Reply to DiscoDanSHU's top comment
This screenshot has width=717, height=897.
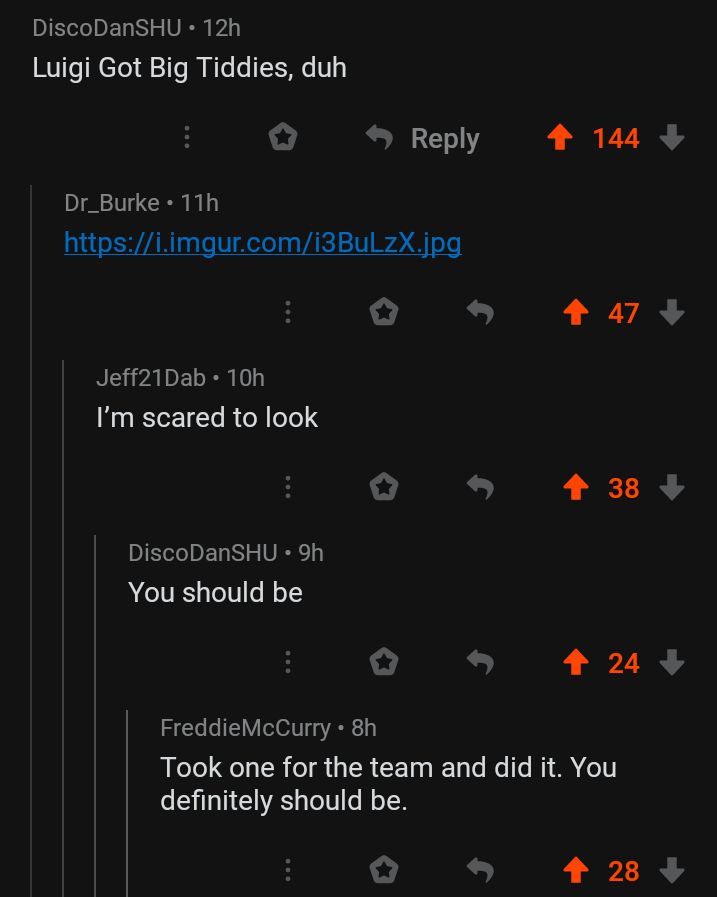[422, 138]
